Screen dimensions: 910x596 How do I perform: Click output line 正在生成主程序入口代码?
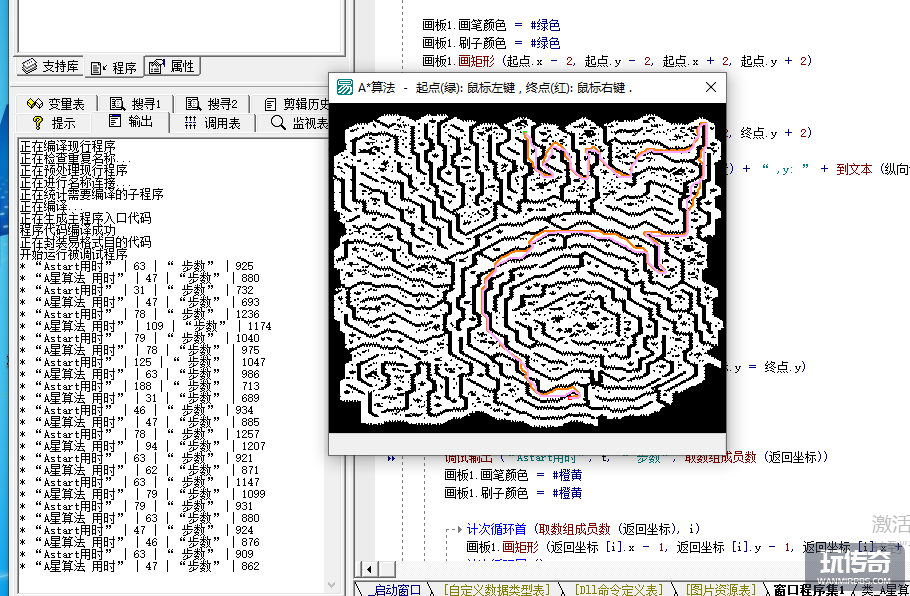[85, 218]
